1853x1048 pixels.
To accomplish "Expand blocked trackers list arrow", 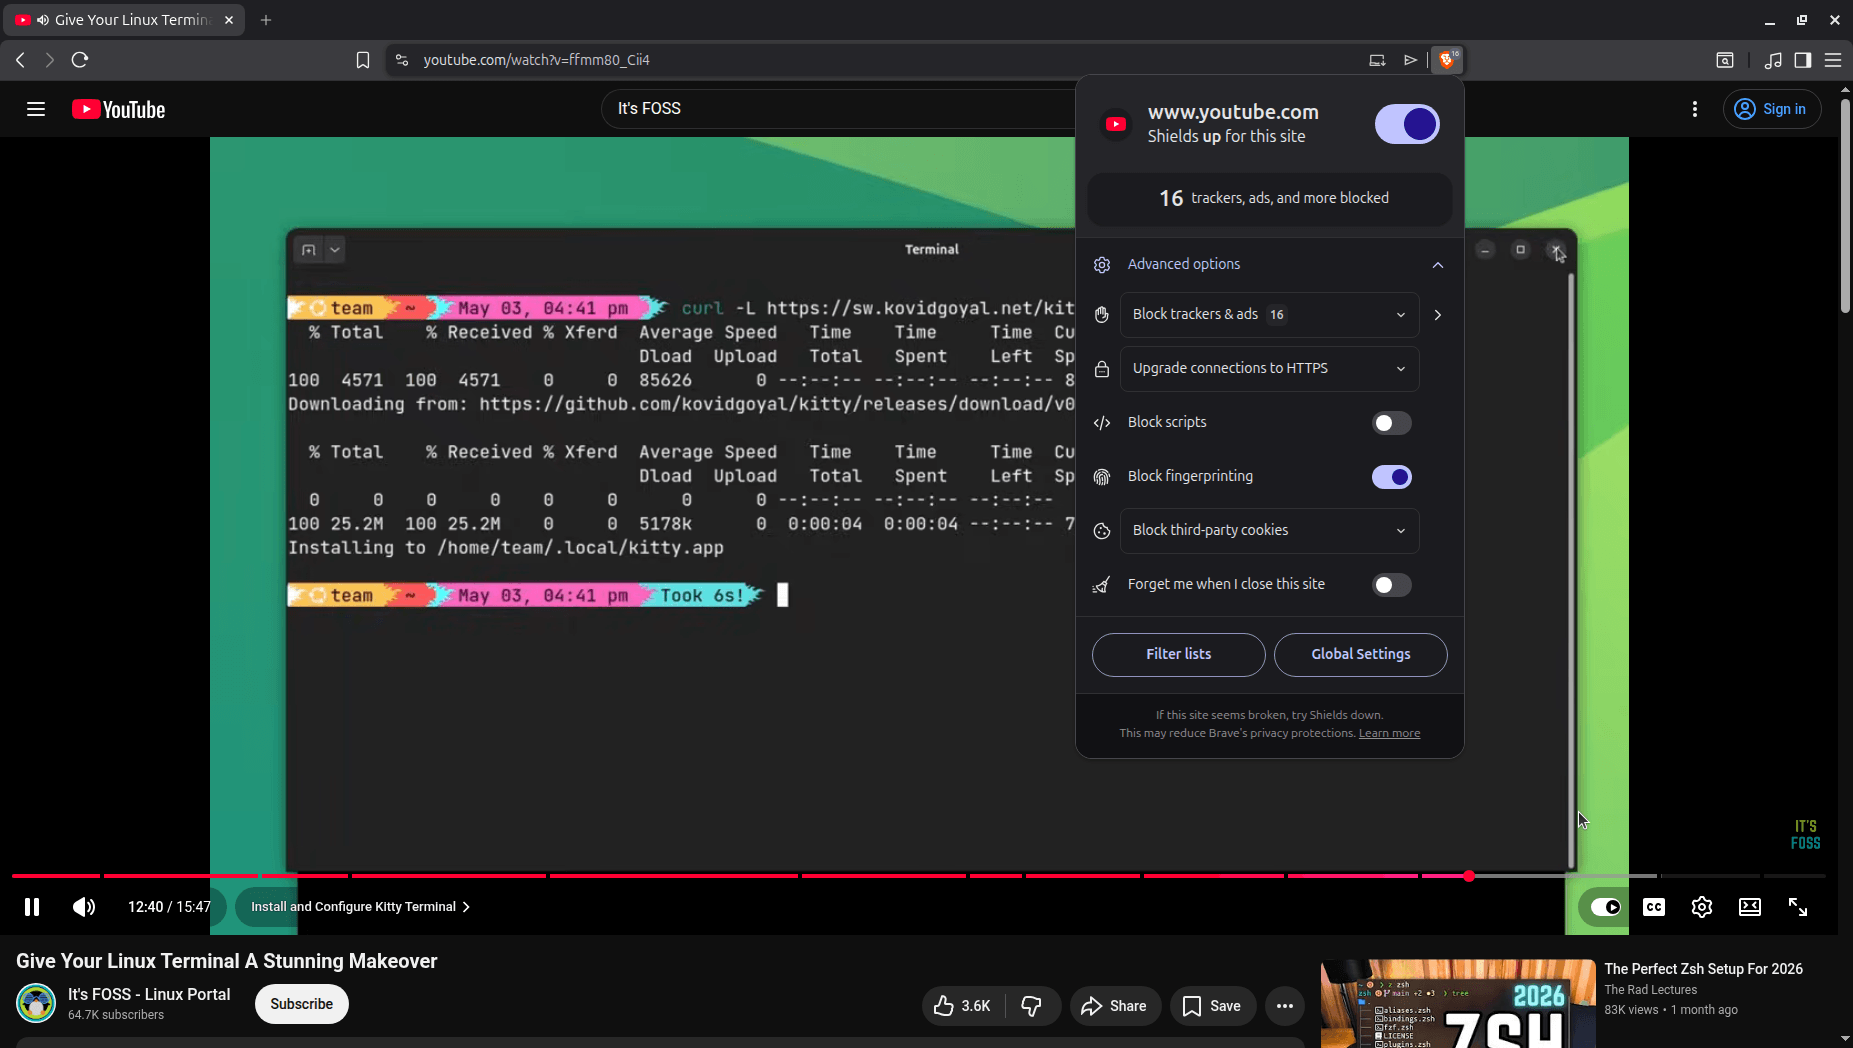I will (1438, 315).
